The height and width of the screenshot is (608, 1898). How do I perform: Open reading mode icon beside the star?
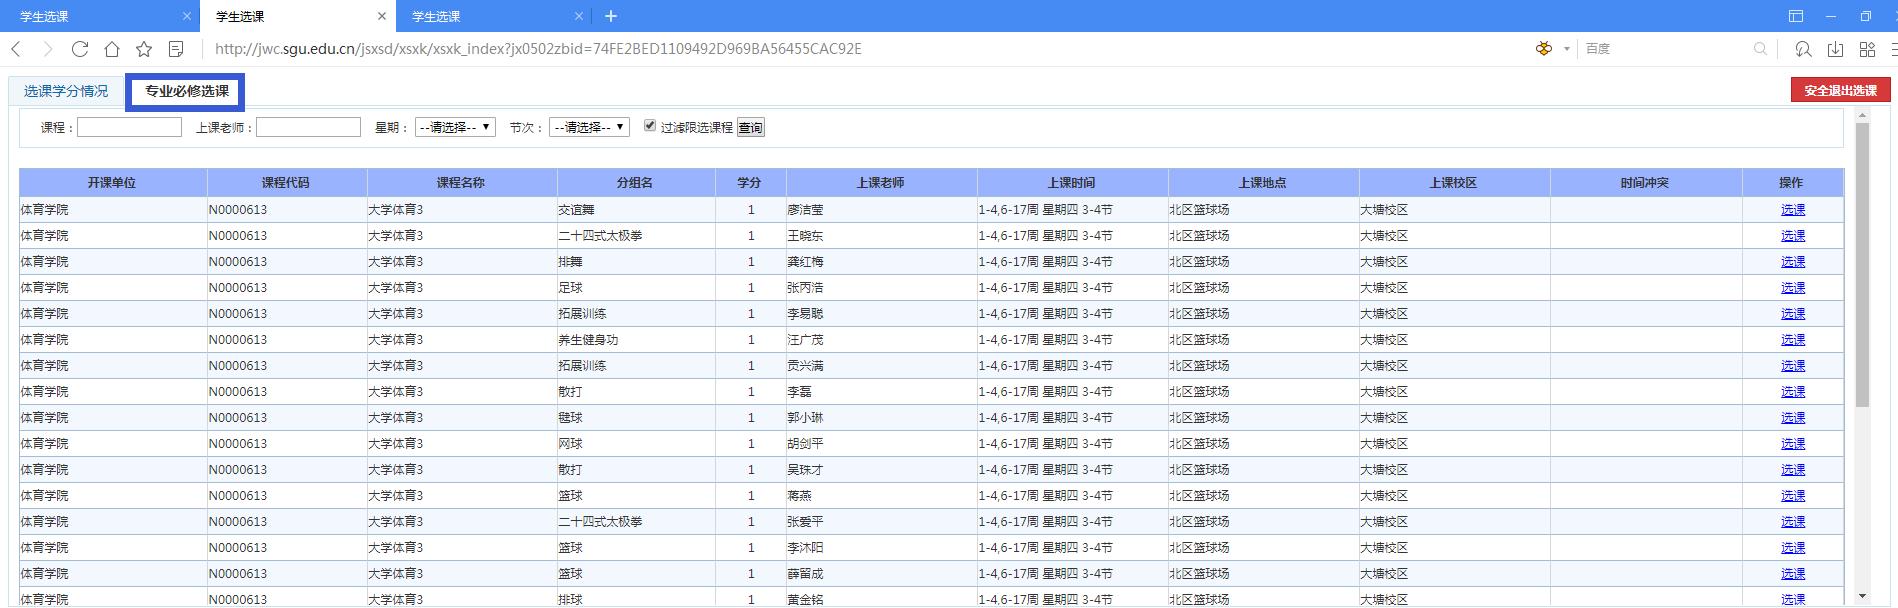(x=176, y=49)
